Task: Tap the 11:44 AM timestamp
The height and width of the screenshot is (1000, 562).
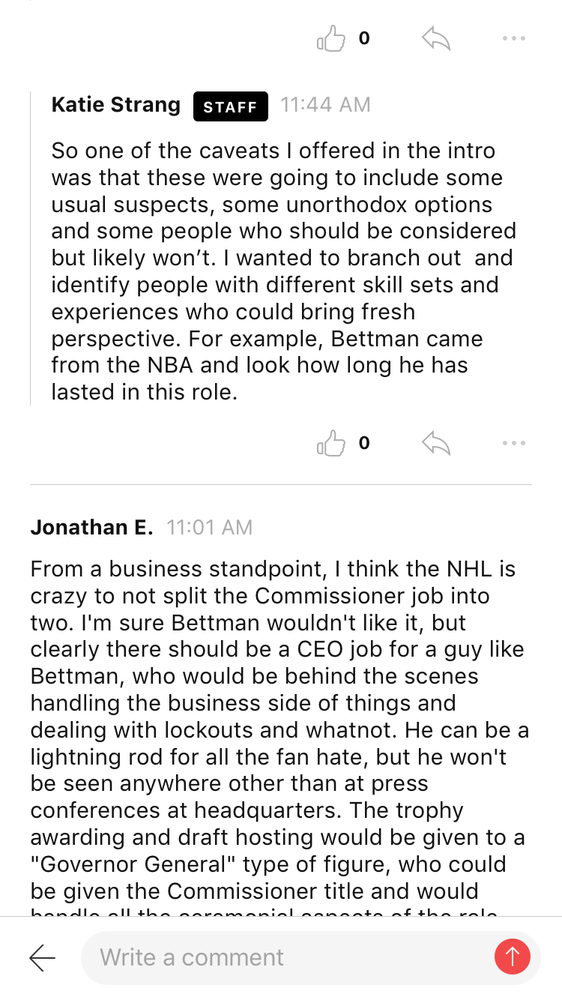Action: tap(325, 105)
